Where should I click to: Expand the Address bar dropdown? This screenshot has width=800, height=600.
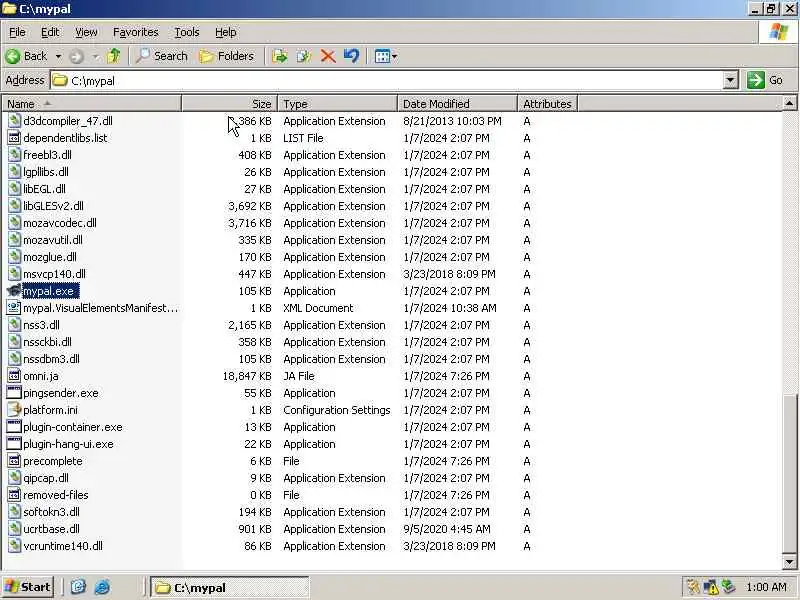730,80
